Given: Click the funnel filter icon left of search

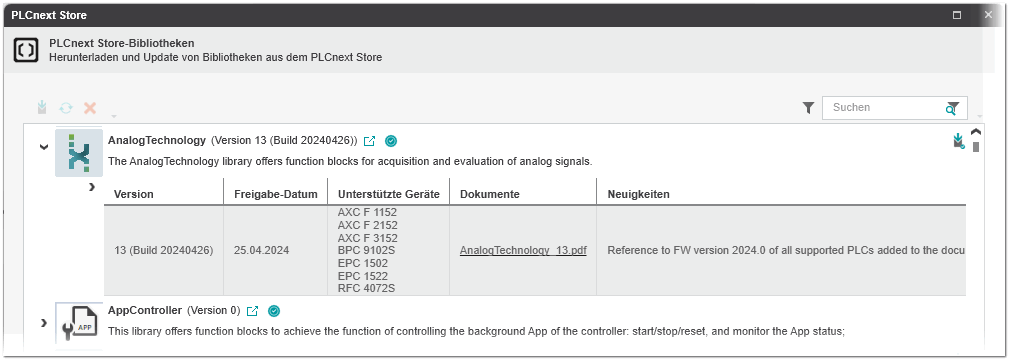Looking at the screenshot, I should 809,108.
